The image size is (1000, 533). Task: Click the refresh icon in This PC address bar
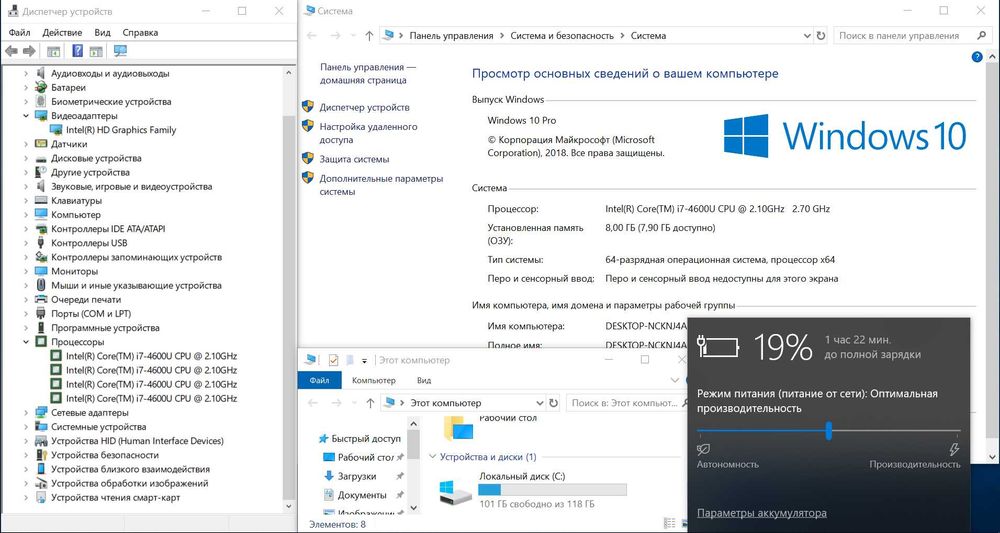(554, 403)
